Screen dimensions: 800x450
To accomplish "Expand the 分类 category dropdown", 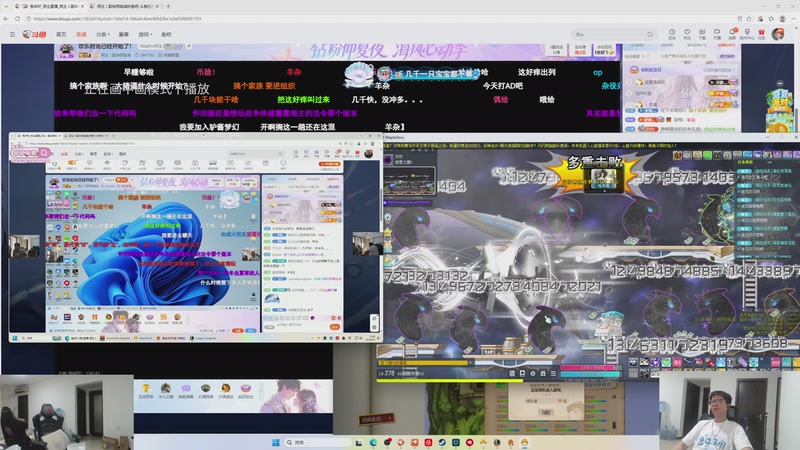I will [x=103, y=34].
